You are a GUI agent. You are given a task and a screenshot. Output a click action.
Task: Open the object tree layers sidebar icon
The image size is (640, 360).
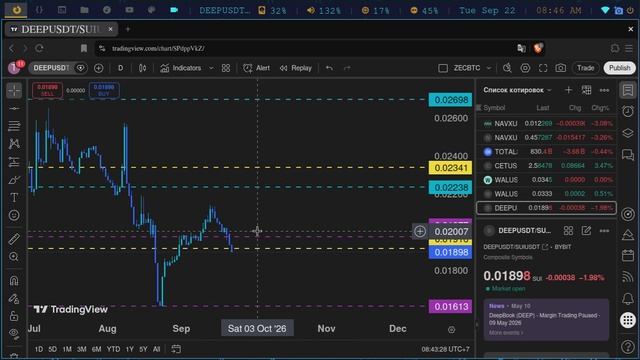point(628,133)
